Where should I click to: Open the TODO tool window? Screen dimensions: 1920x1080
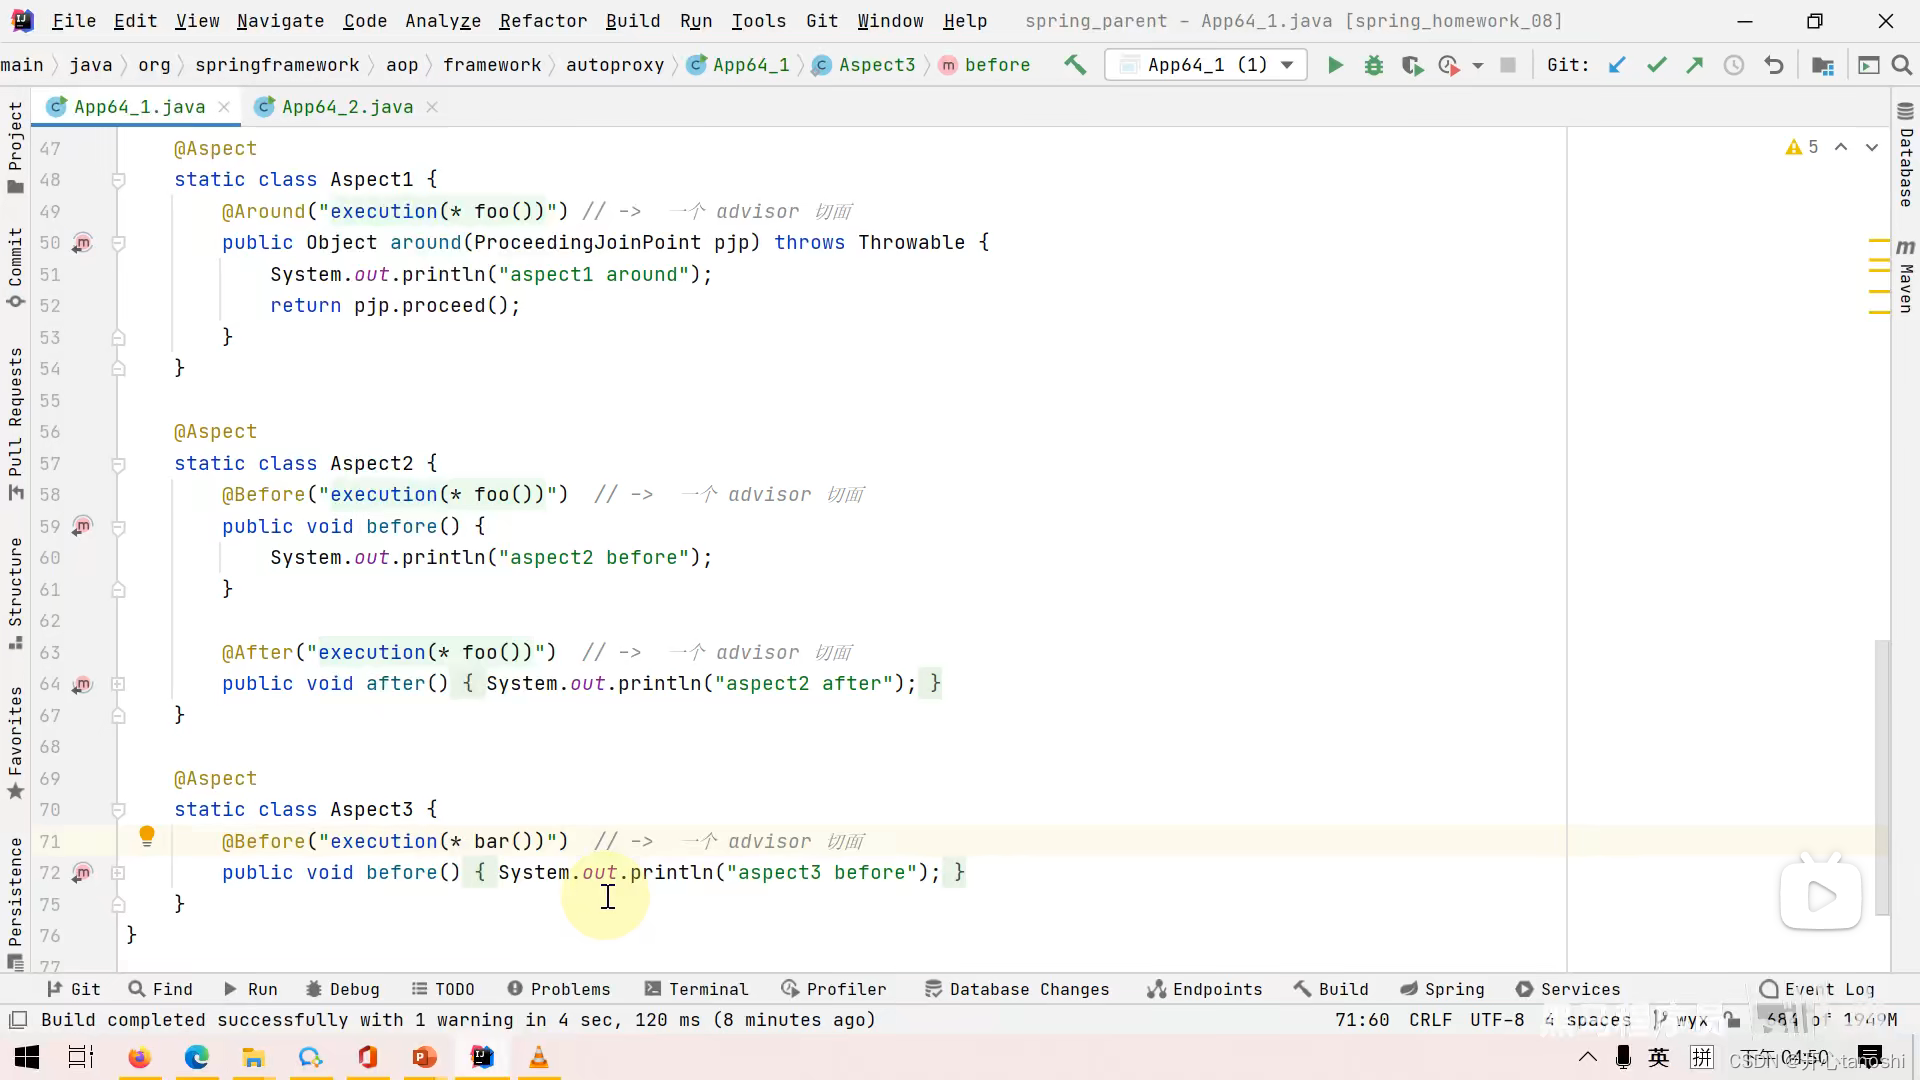pos(443,989)
